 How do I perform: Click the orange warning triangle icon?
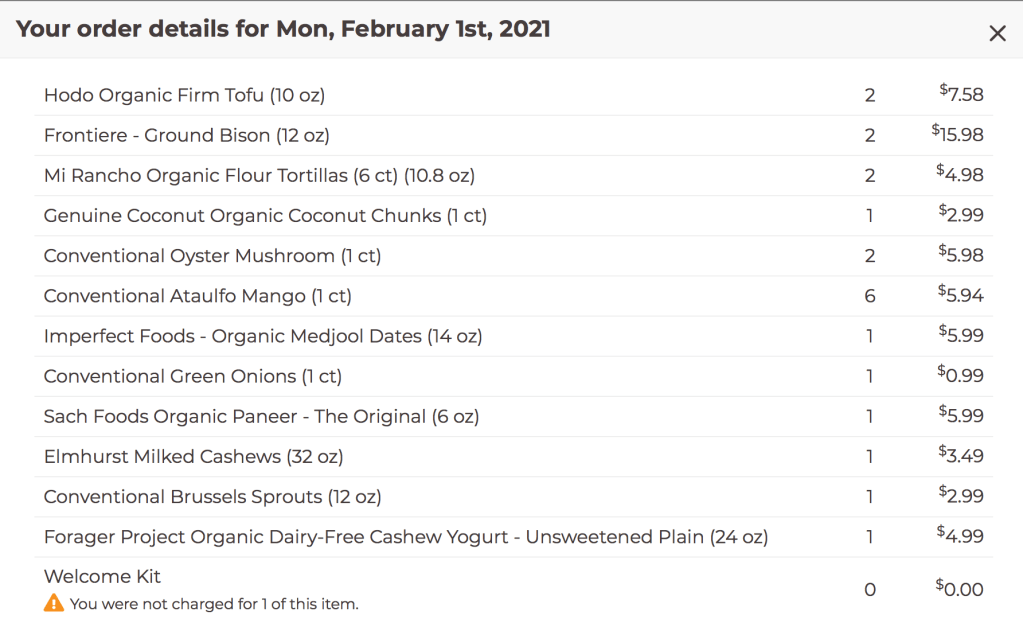[53, 603]
